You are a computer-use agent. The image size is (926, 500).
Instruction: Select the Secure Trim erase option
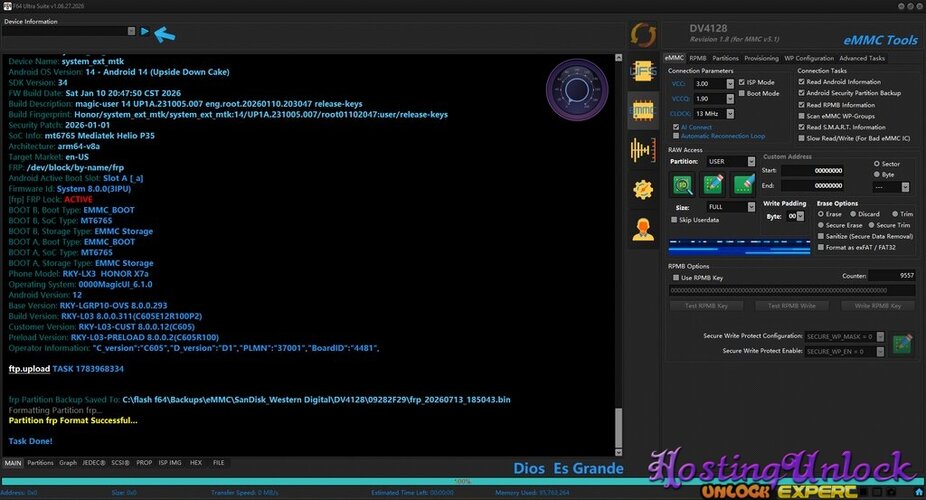tap(870, 226)
